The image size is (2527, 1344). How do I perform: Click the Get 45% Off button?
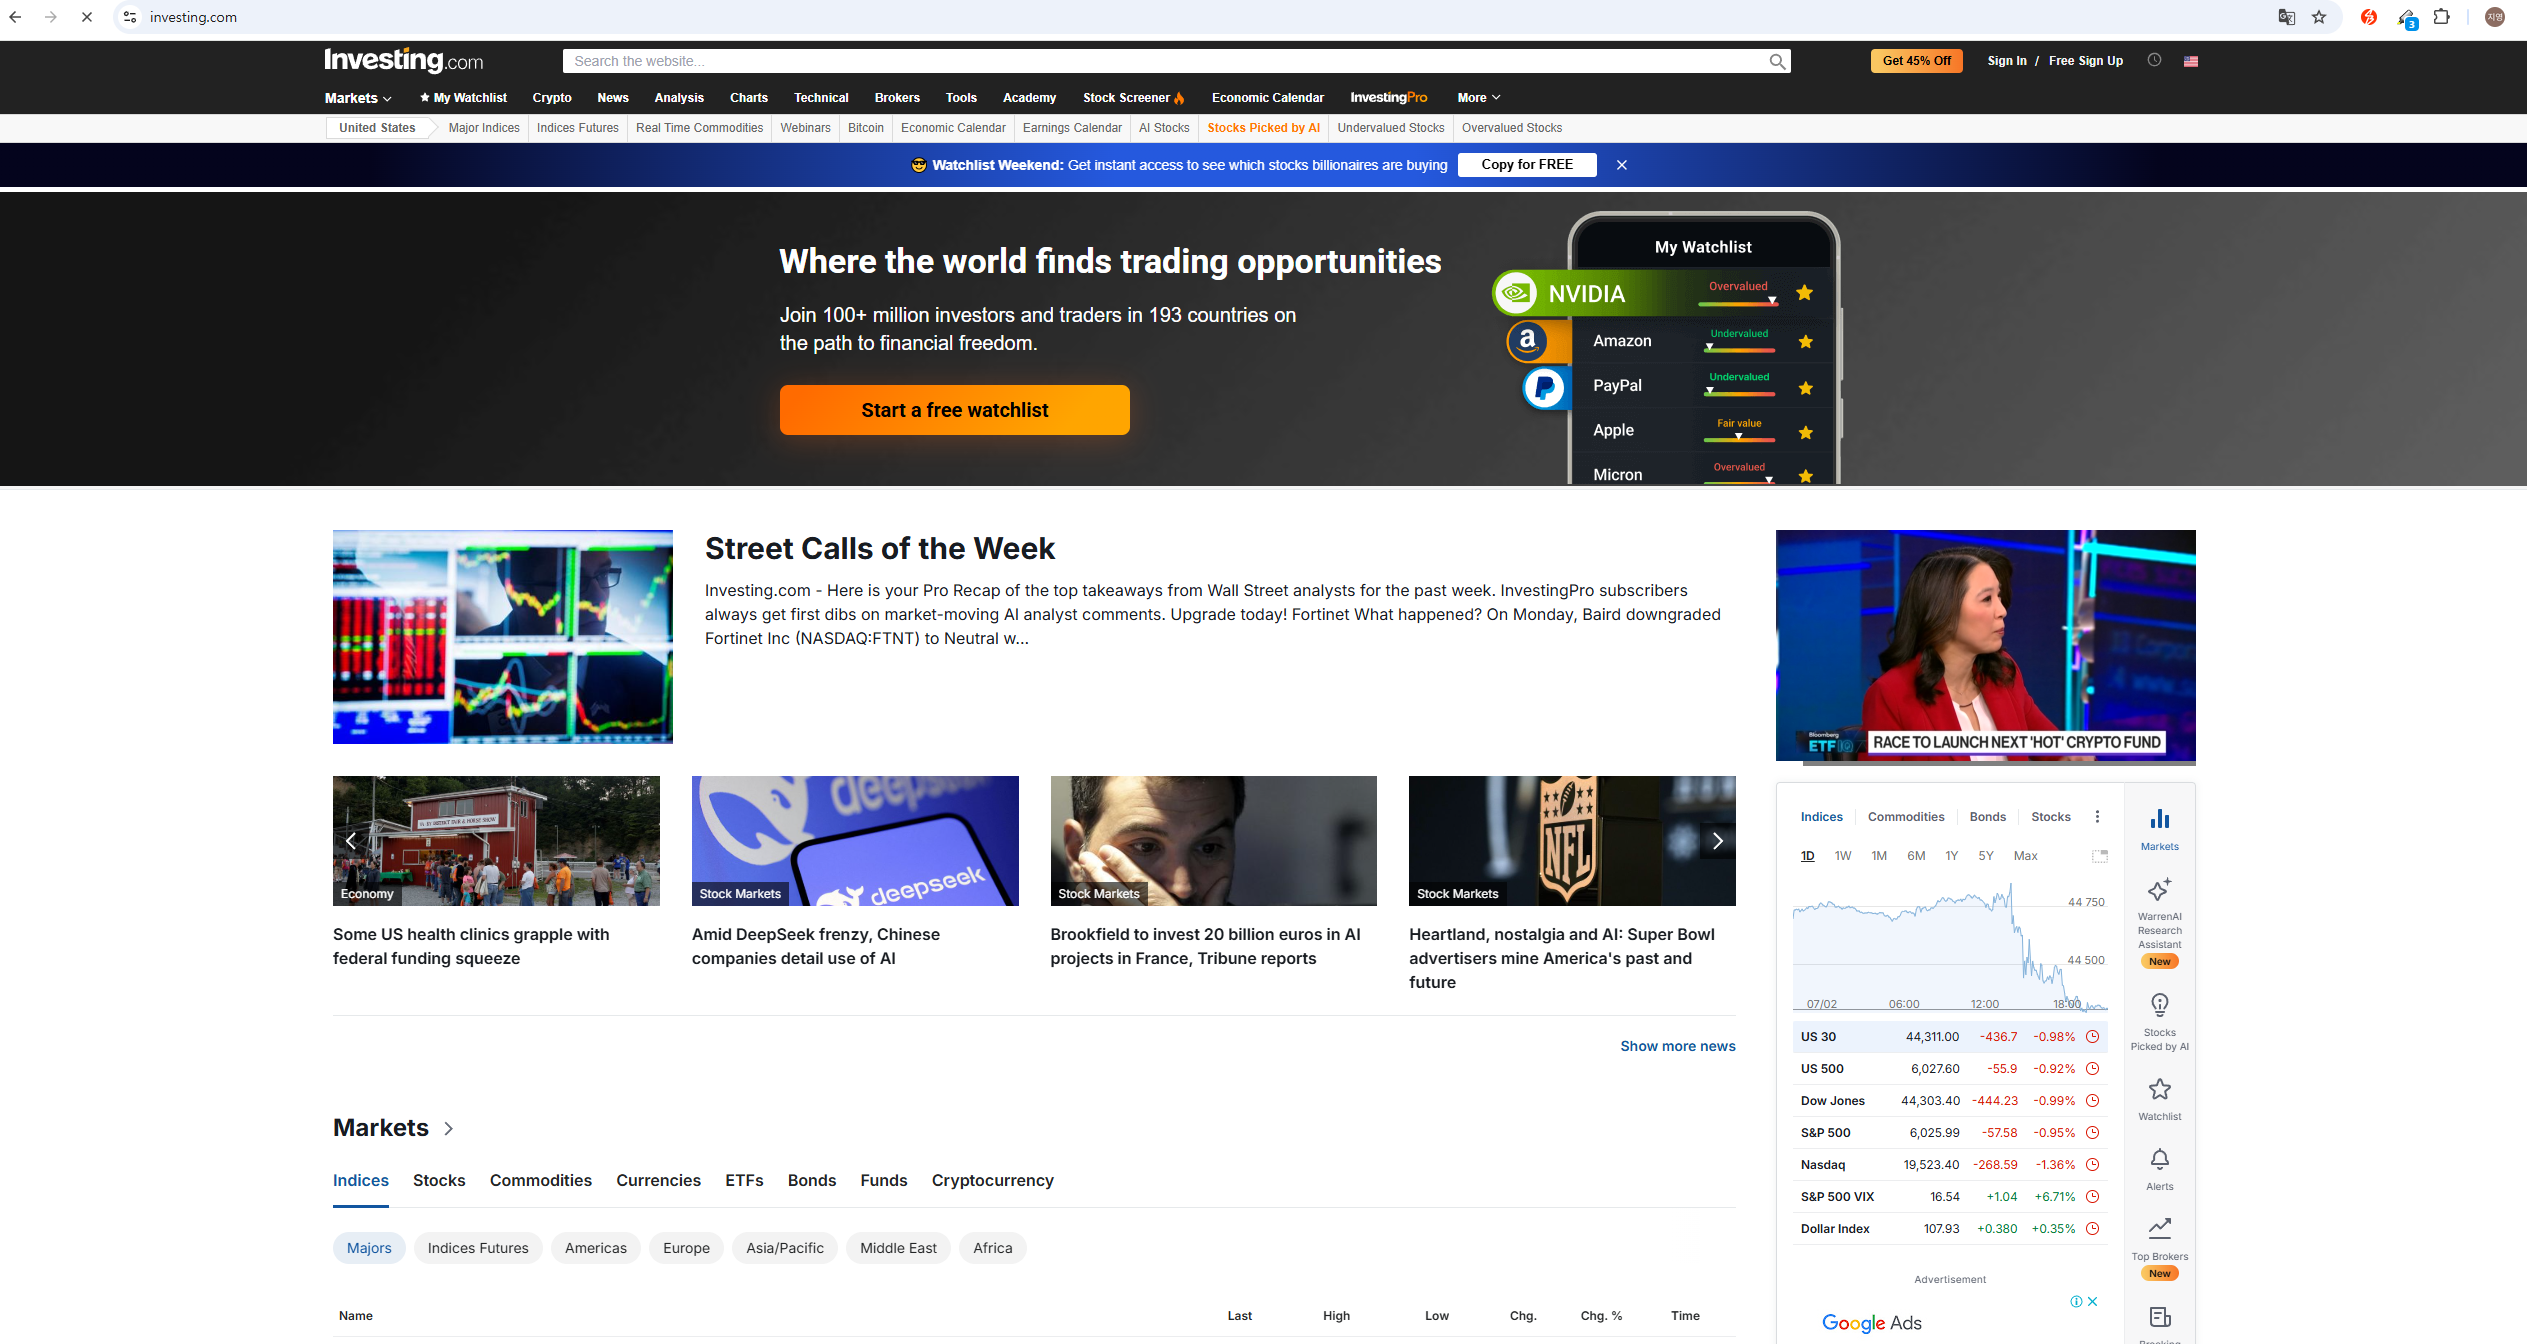point(1917,61)
